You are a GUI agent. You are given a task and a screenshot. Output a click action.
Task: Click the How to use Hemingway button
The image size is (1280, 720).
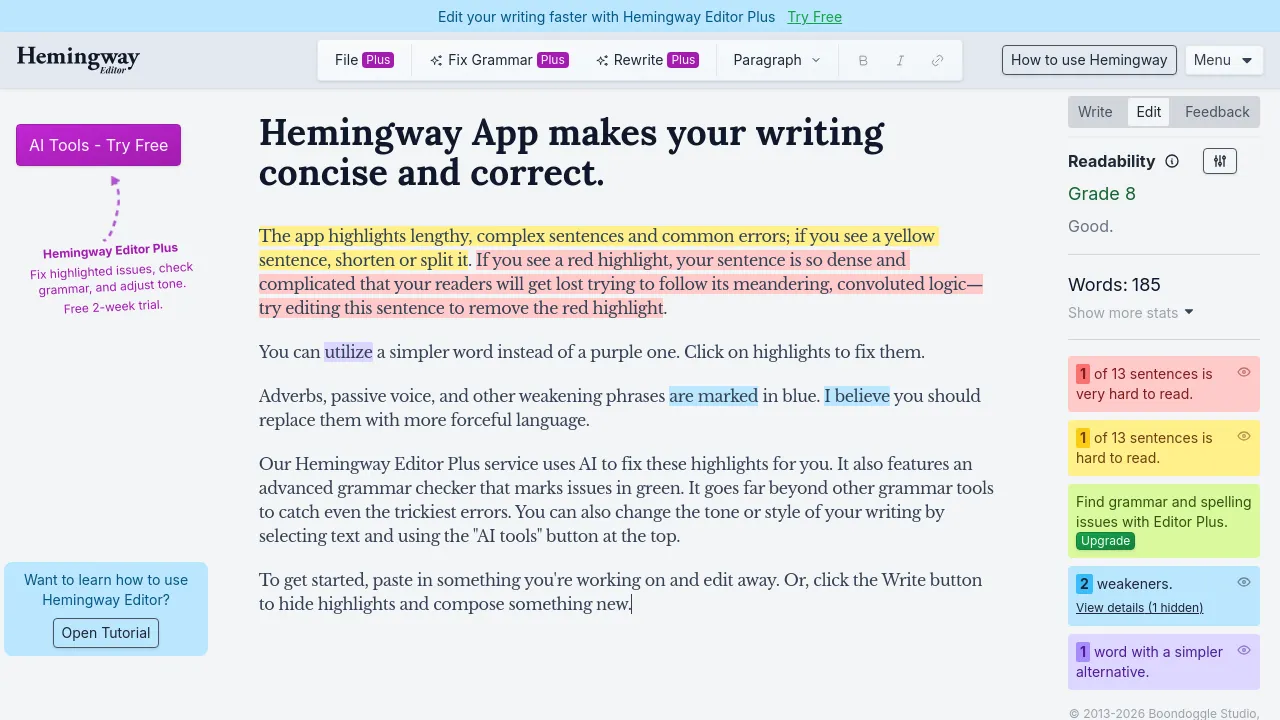[1089, 60]
